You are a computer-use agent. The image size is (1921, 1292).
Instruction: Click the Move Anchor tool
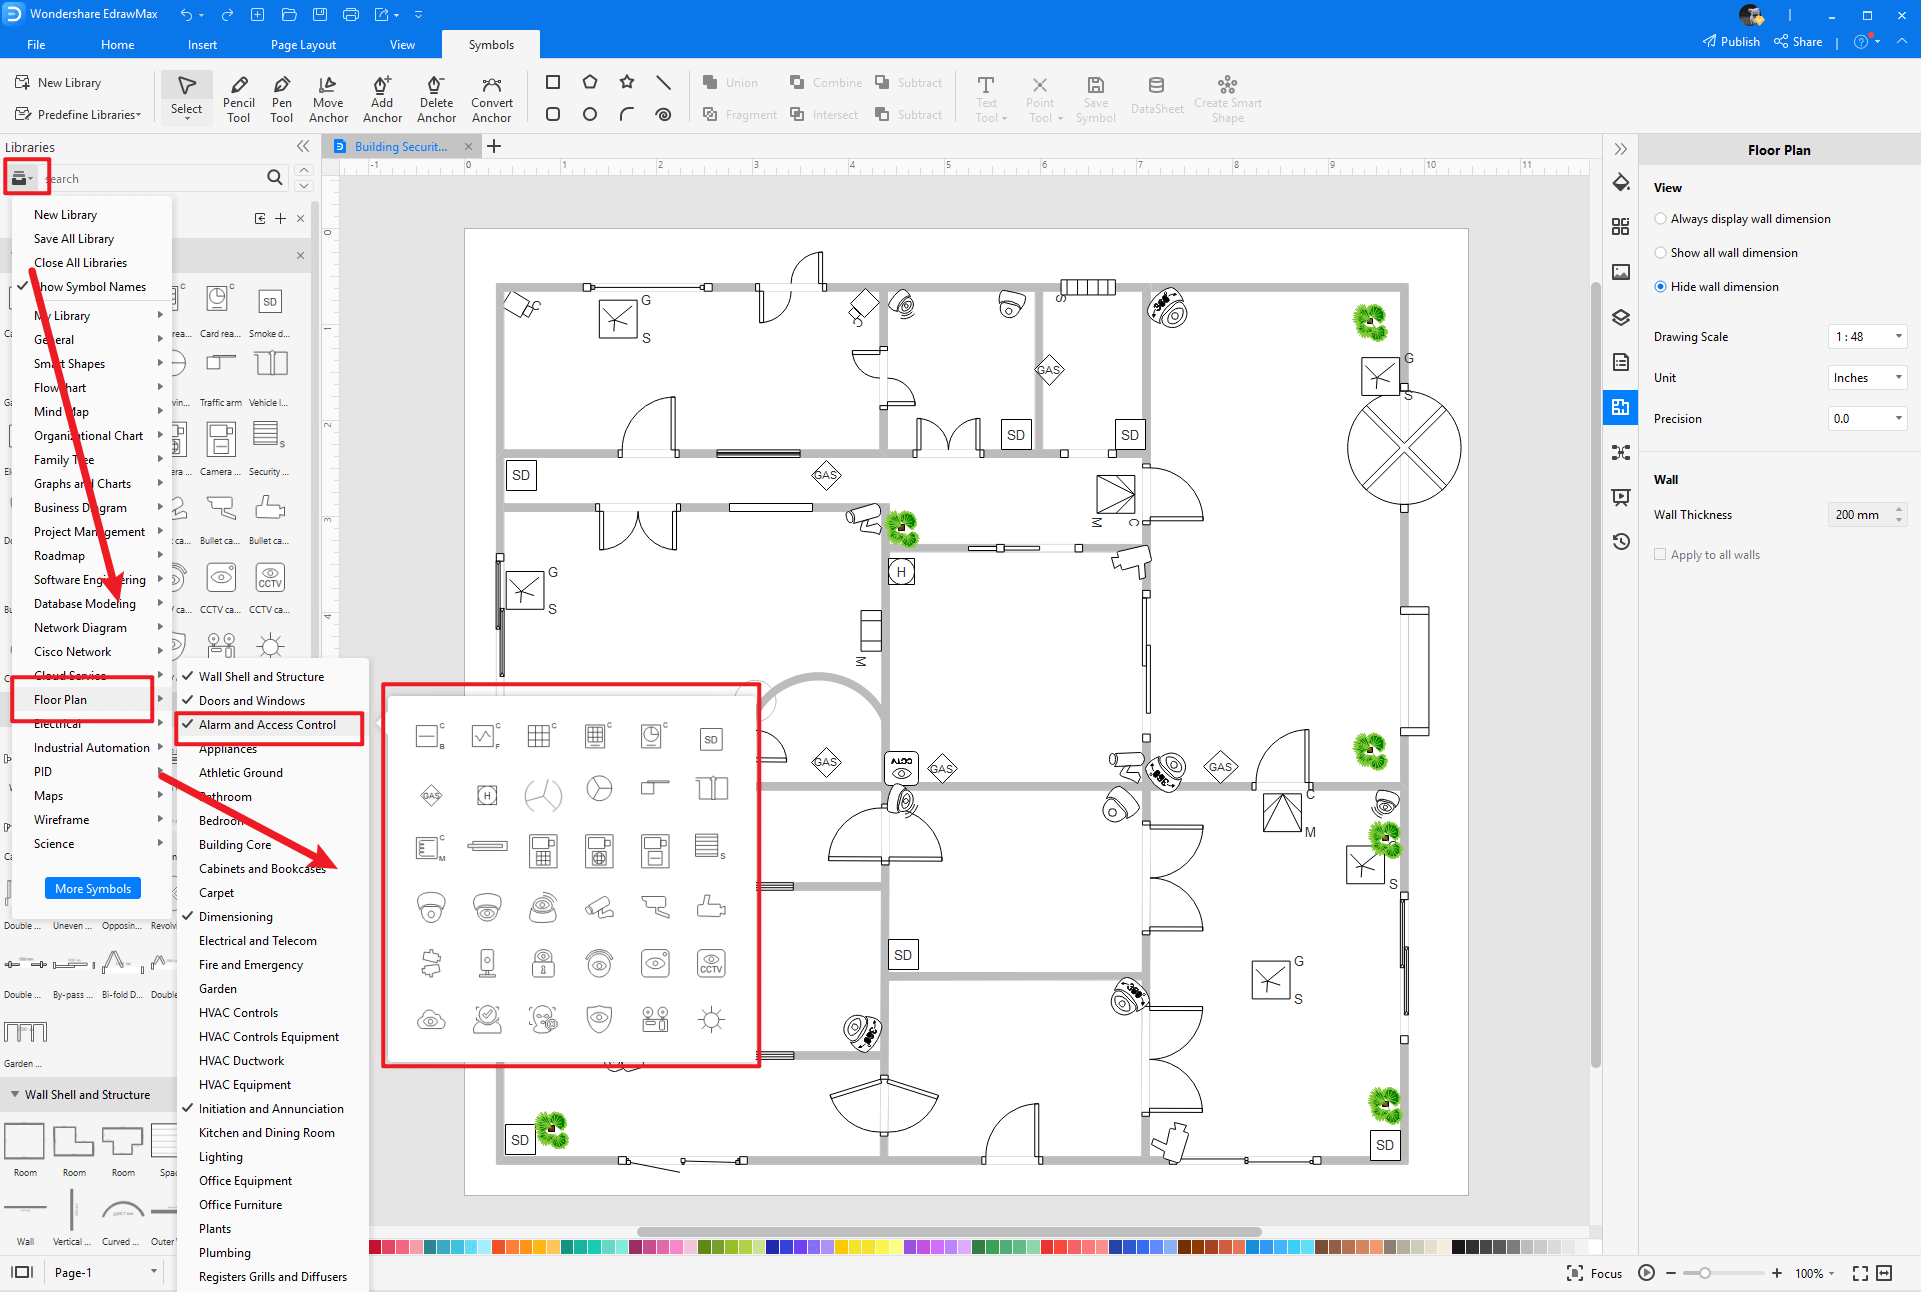pos(328,98)
